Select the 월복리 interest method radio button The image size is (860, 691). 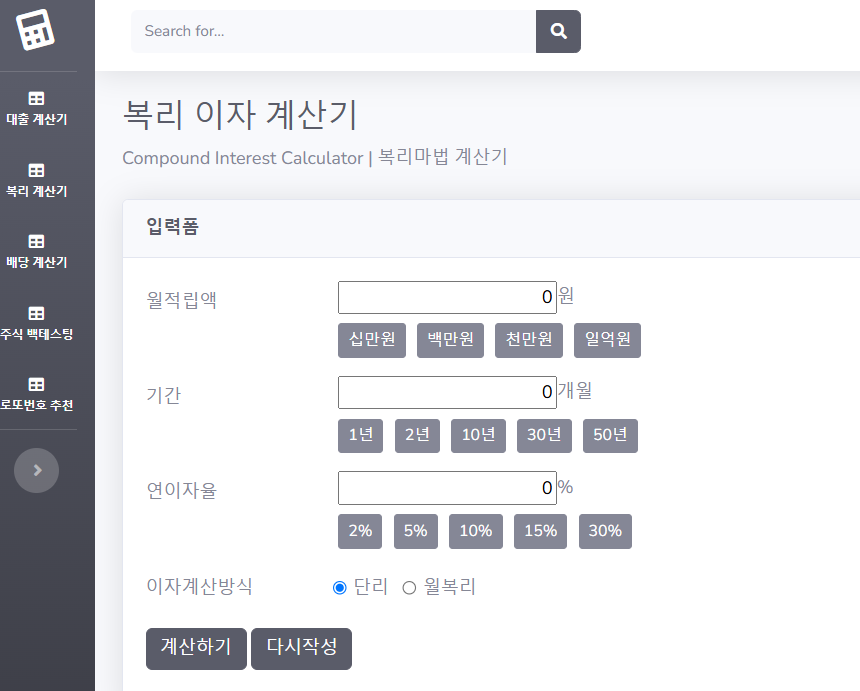point(408,588)
